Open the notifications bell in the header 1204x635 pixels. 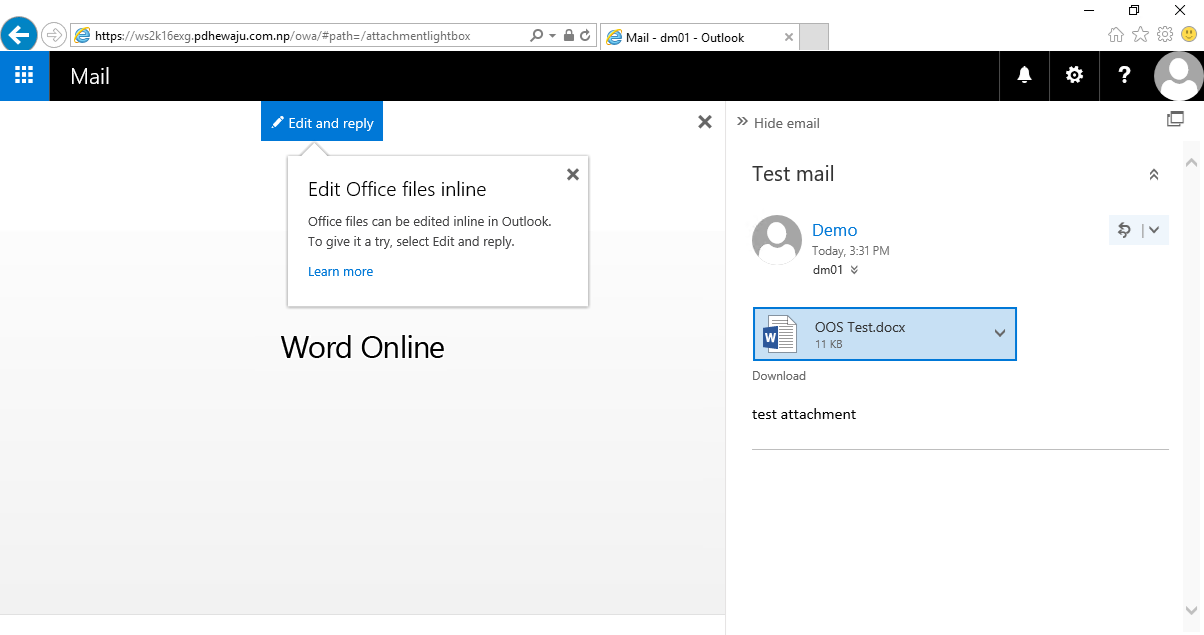point(1024,76)
